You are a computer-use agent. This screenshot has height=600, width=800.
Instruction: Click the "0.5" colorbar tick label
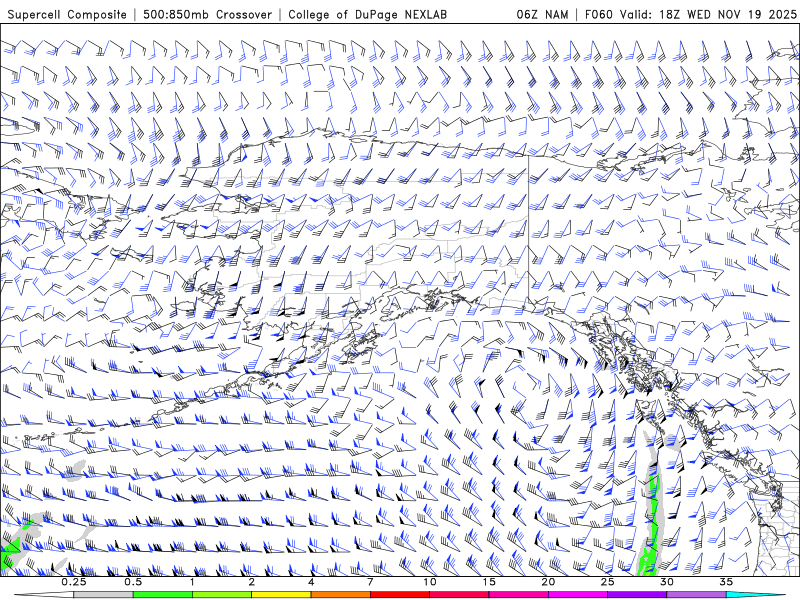[133, 582]
